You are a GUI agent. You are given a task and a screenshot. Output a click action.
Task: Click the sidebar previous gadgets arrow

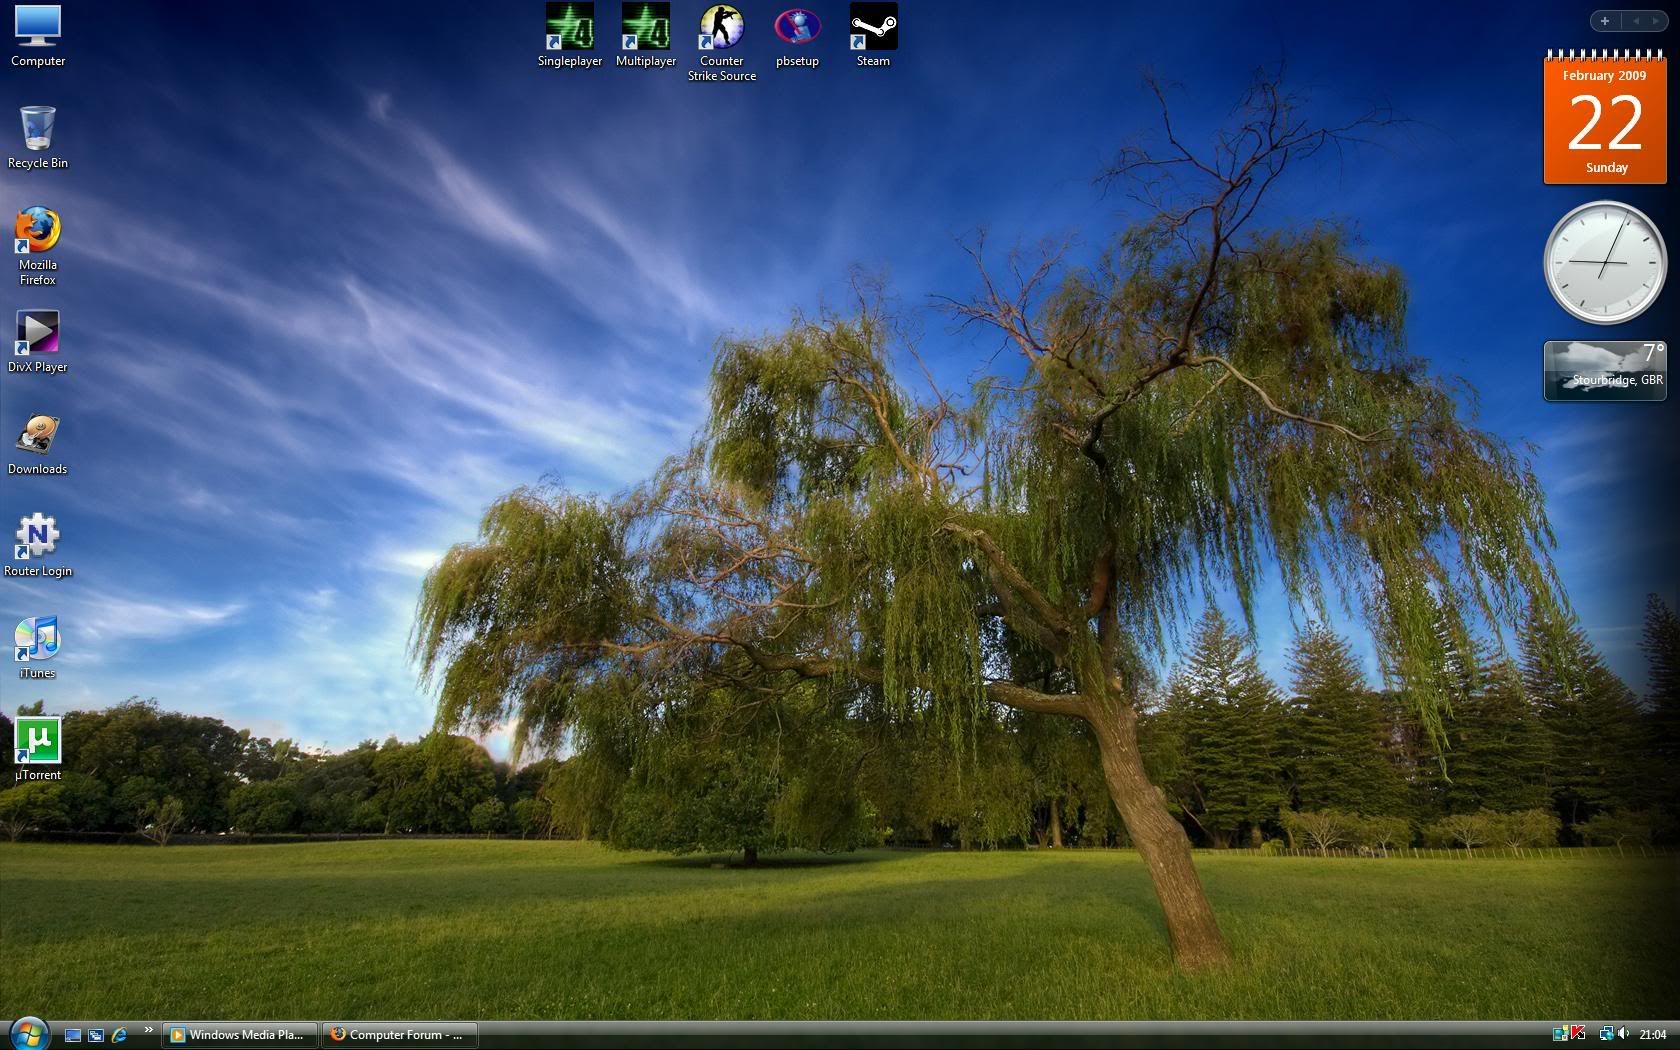pos(1637,21)
